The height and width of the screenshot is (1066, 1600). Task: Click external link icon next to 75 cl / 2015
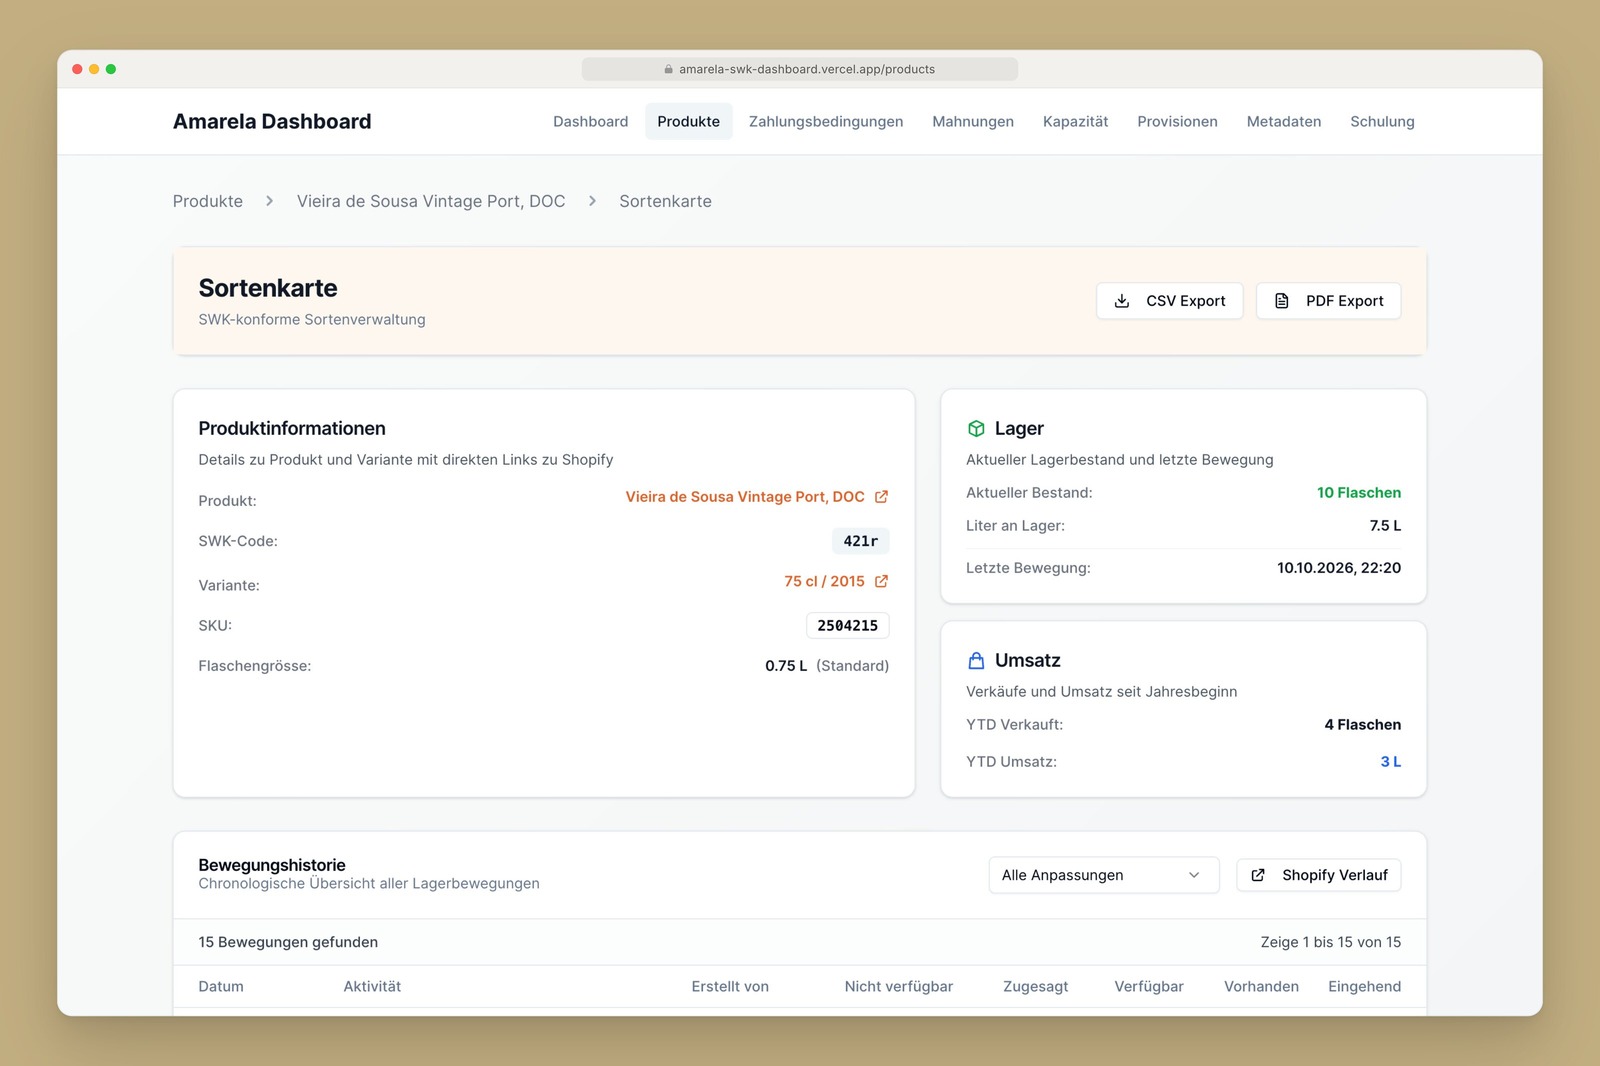click(881, 581)
